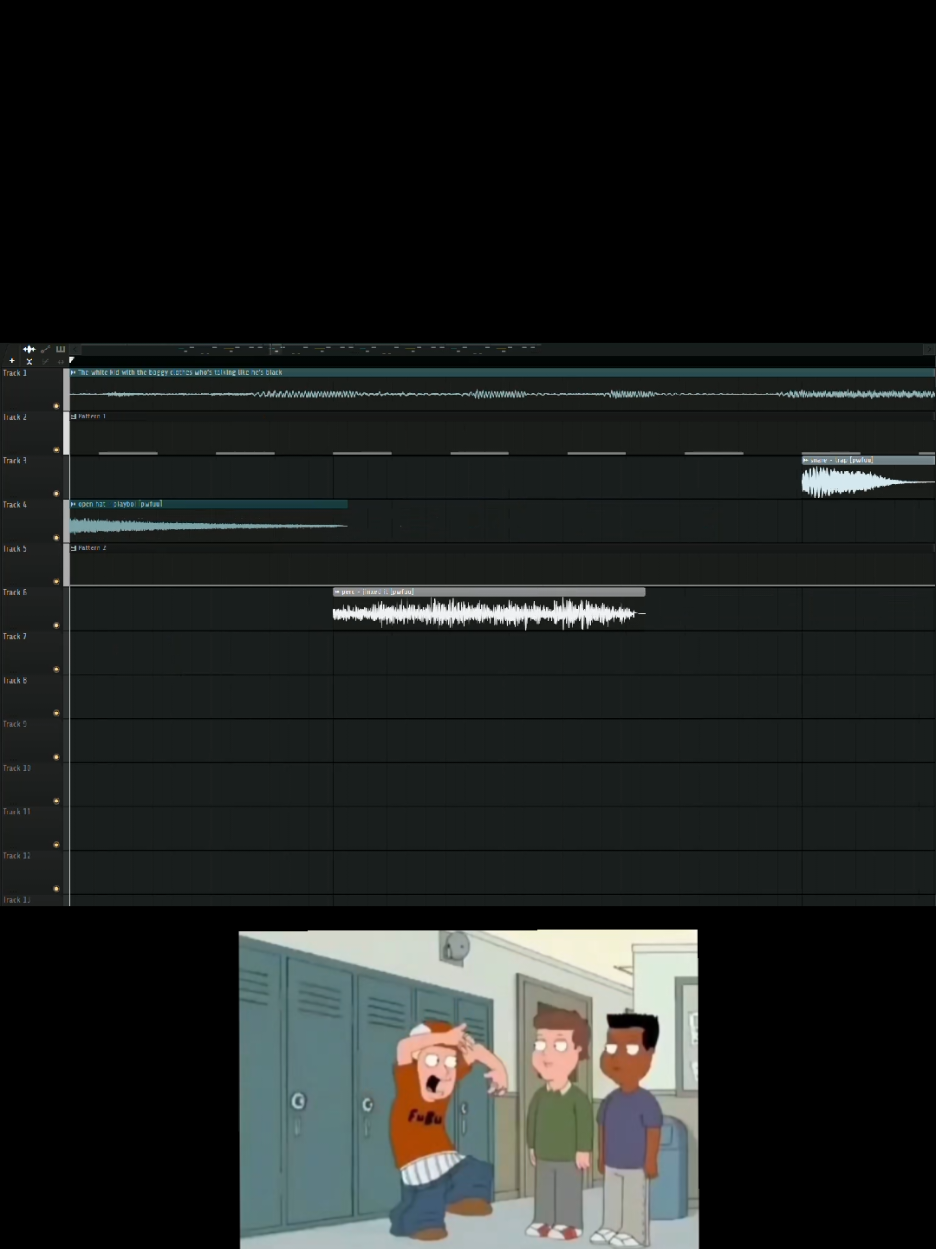Select the Track 8 header label
The height and width of the screenshot is (1249, 936).
[x=15, y=680]
